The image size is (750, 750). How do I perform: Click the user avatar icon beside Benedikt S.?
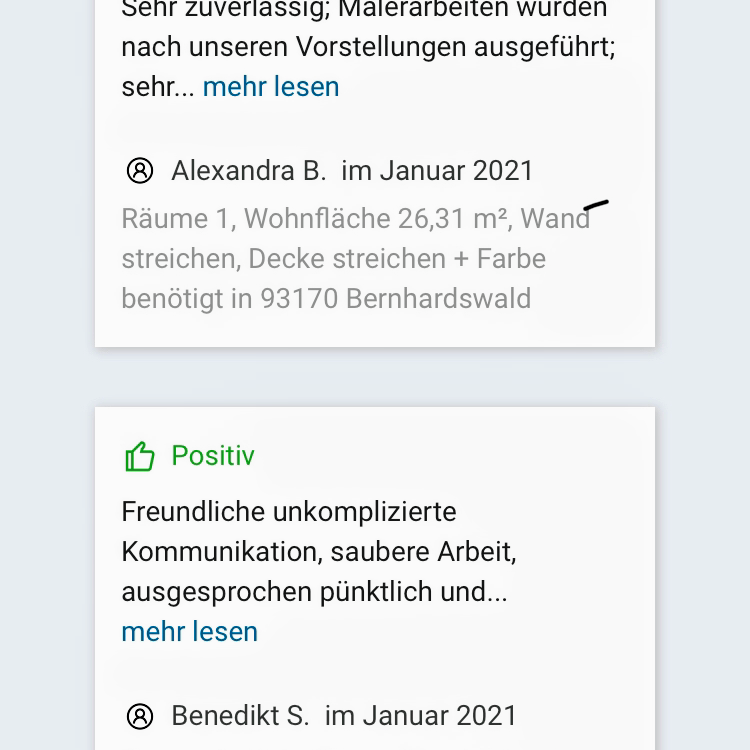140,716
